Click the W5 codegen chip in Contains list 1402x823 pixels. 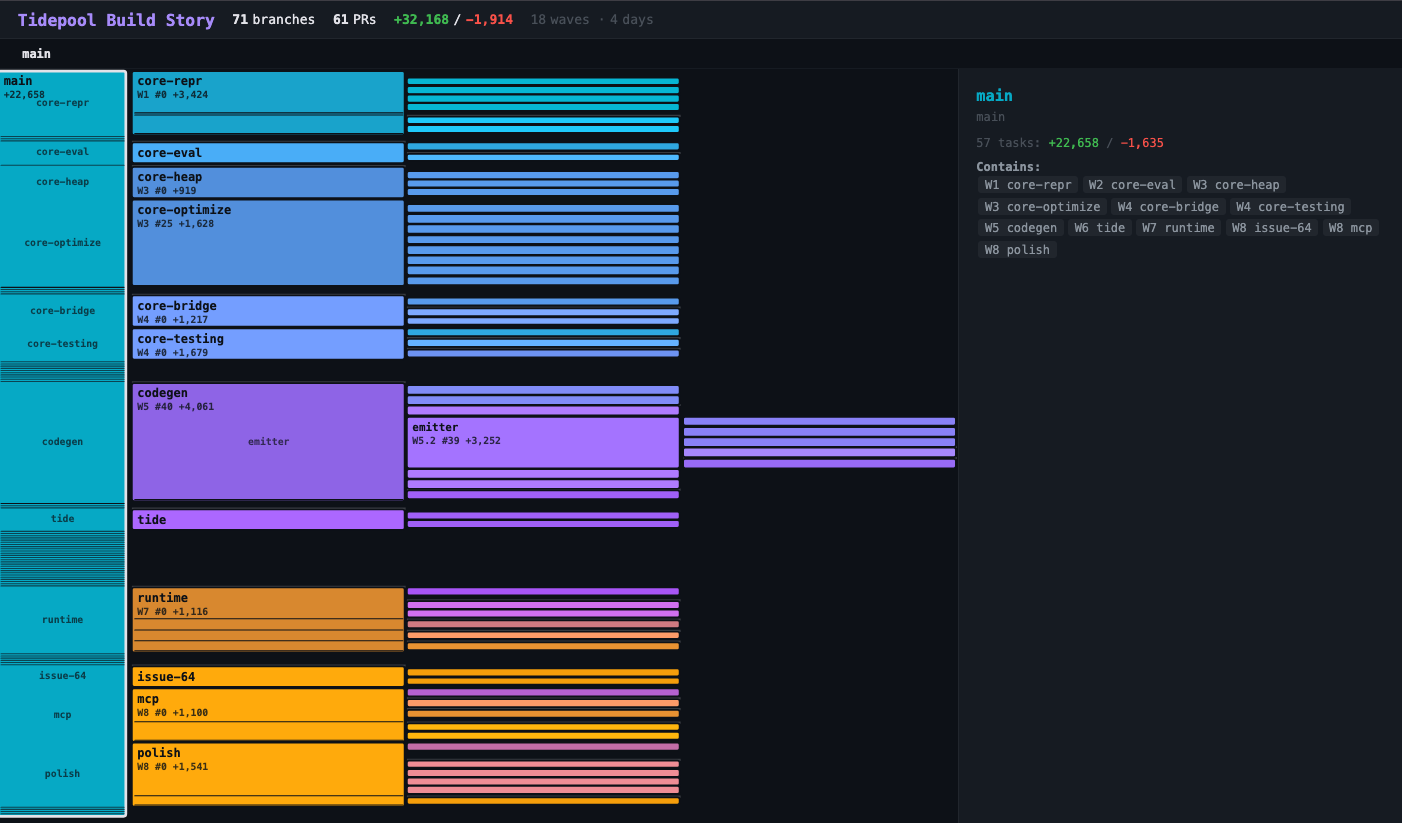[1019, 227]
